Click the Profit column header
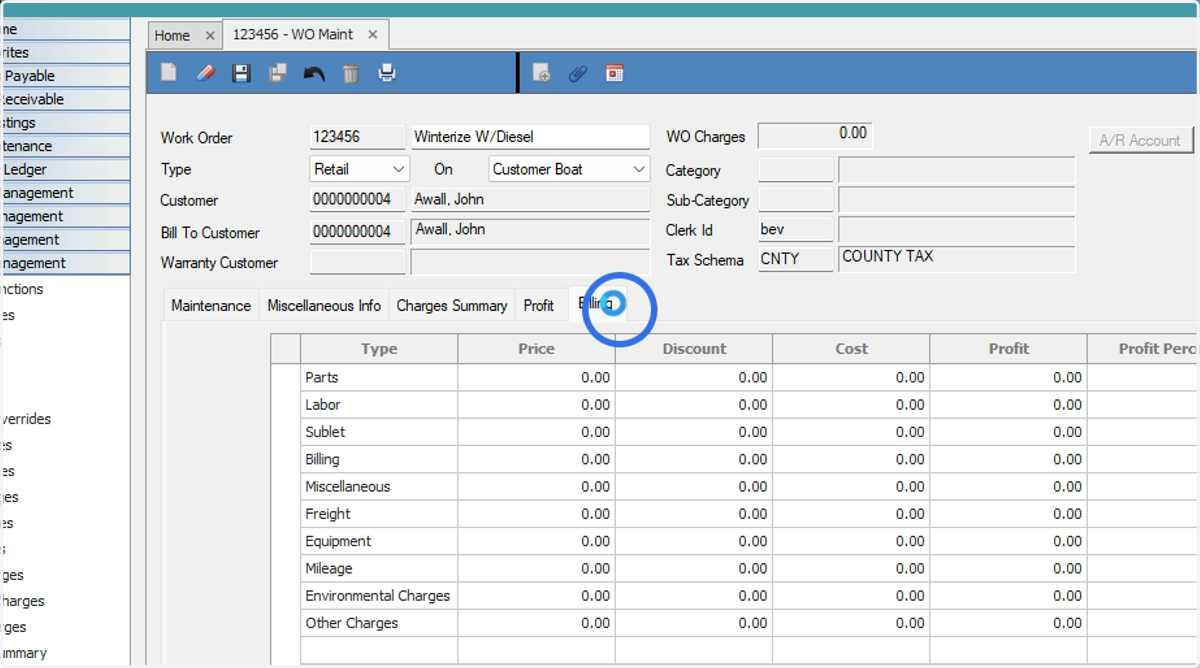Viewport: 1200px width, 668px height. coord(1008,349)
